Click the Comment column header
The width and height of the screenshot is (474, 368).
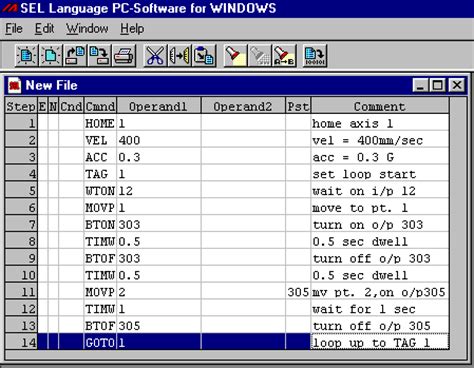coord(380,106)
